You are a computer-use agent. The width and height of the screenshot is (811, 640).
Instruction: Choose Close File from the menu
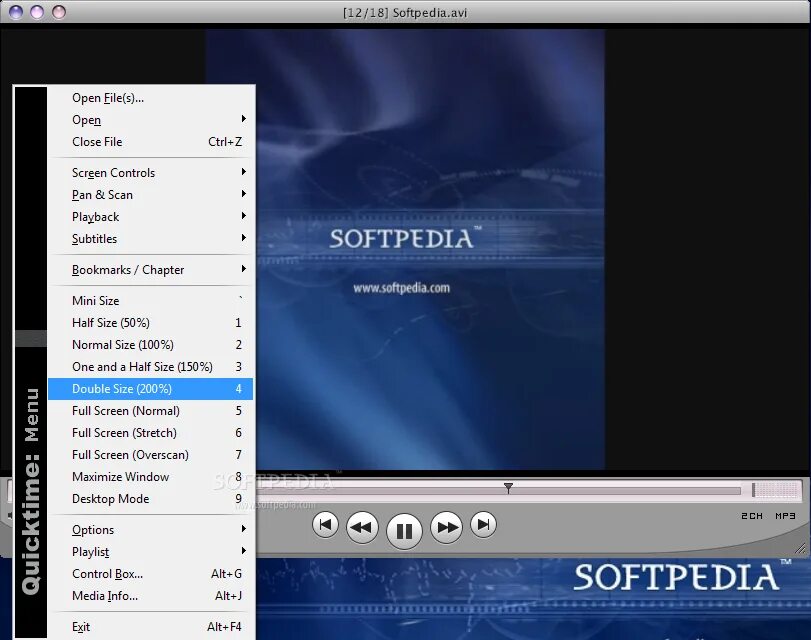pos(151,142)
